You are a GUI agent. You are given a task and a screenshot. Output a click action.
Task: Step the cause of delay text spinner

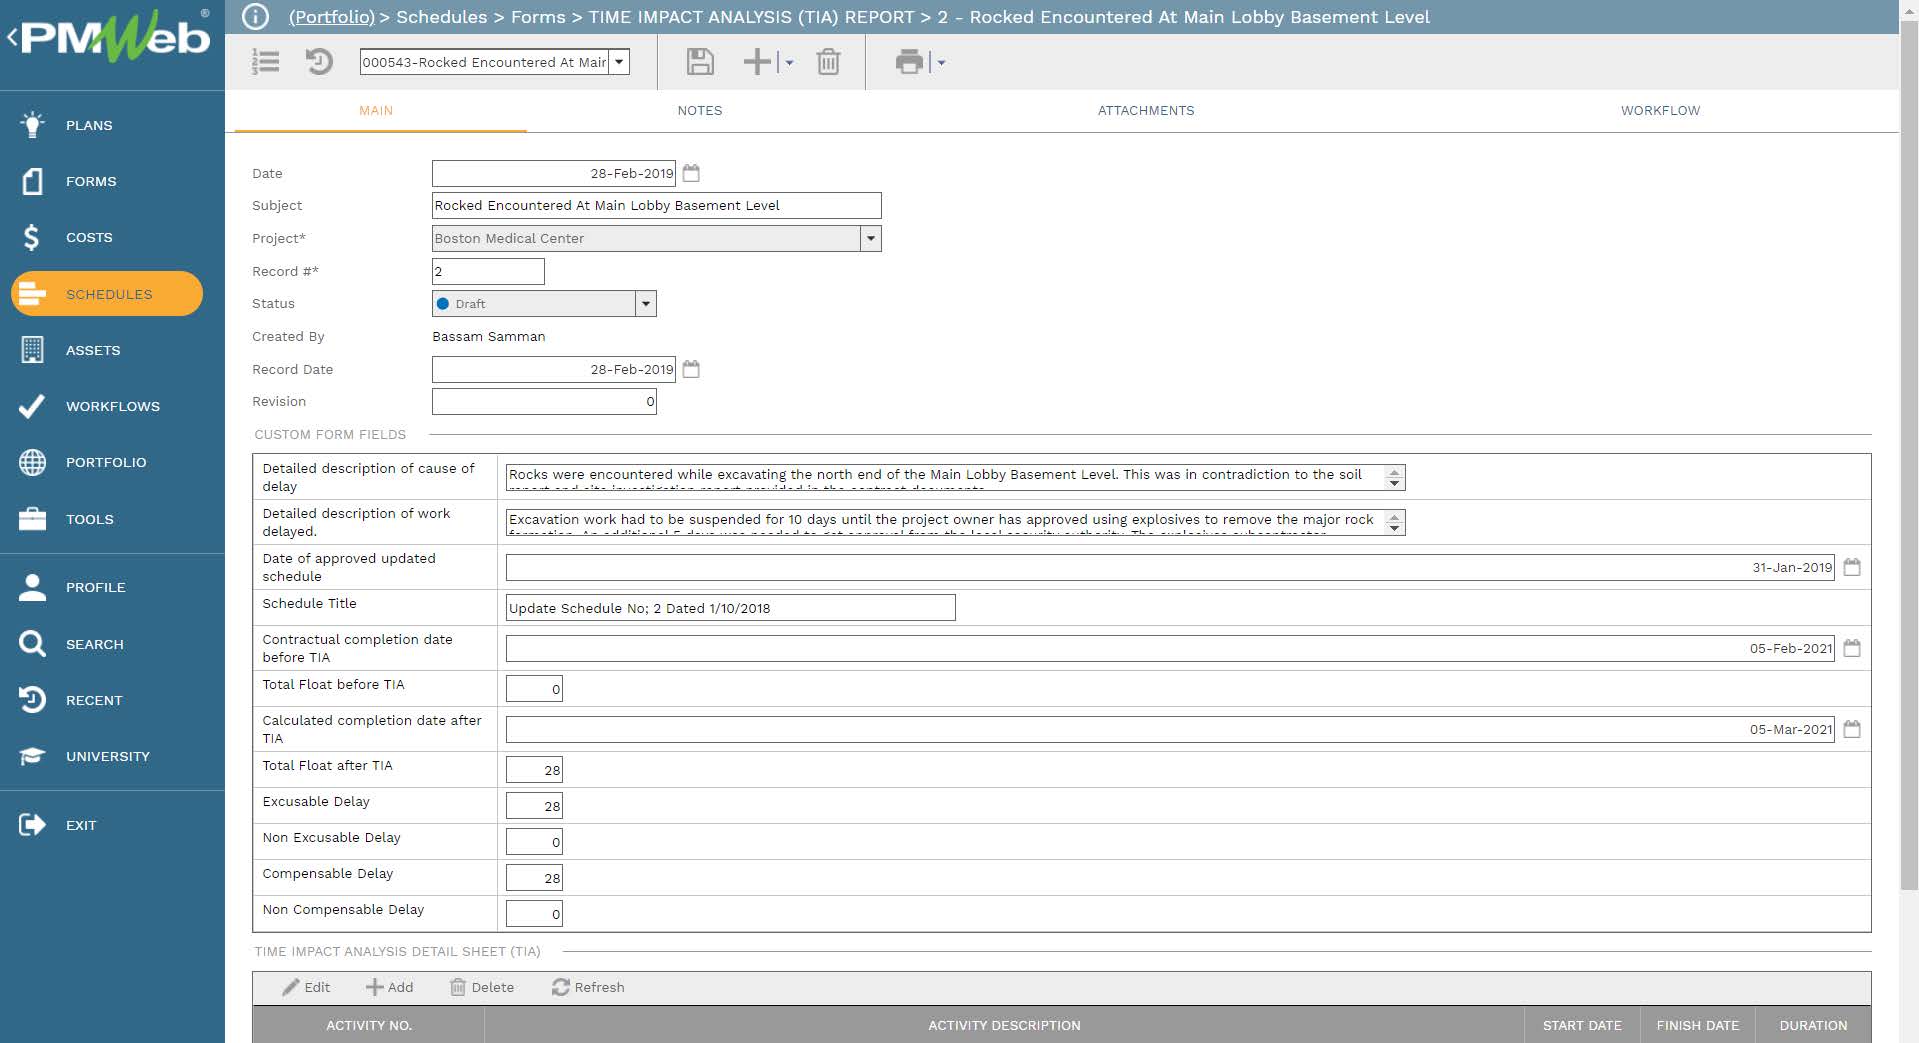(x=1394, y=478)
